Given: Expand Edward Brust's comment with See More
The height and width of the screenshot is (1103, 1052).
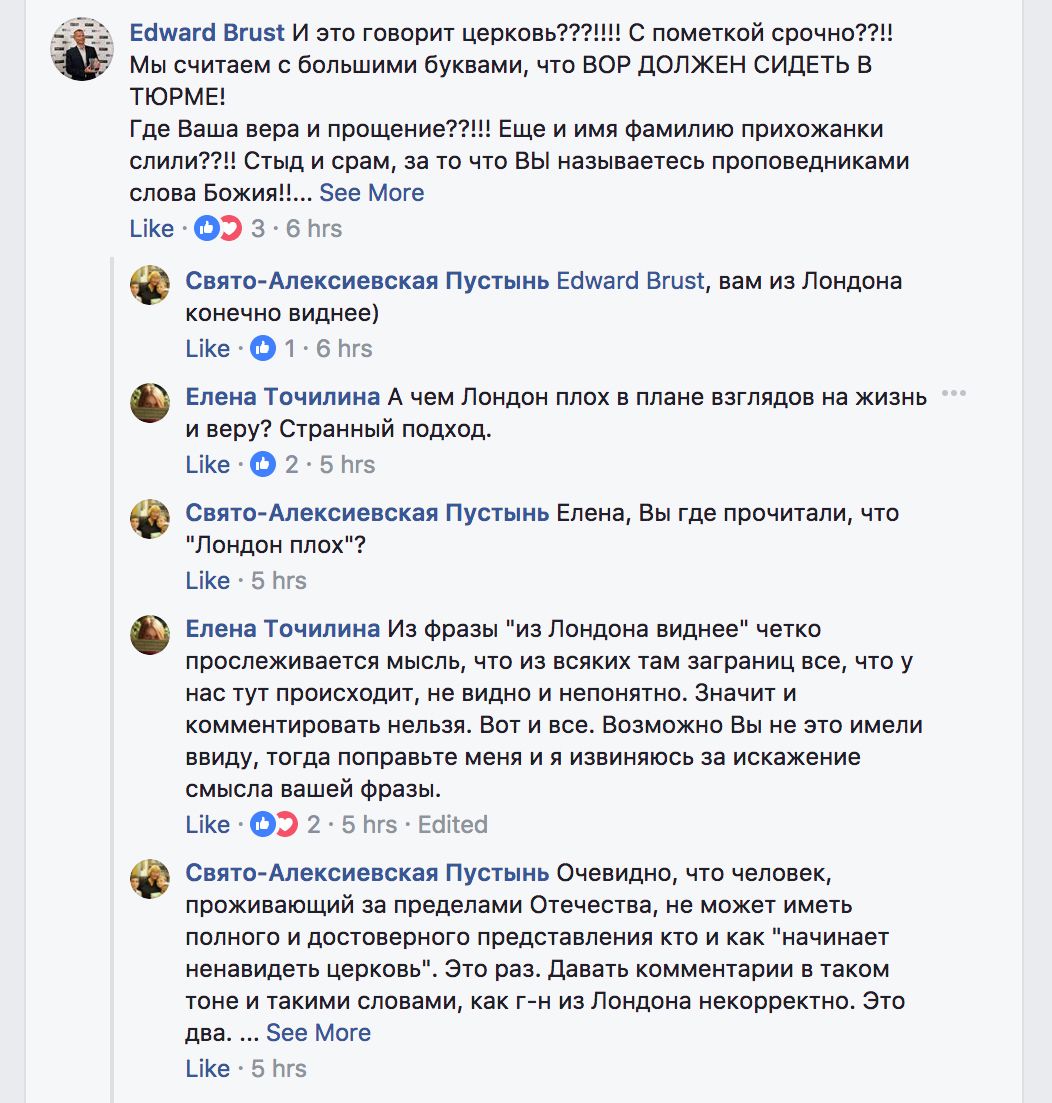Looking at the screenshot, I should click(371, 193).
